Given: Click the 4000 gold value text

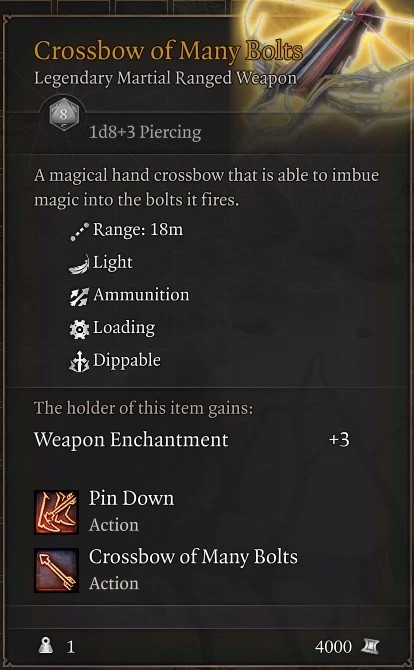Looking at the screenshot, I should coord(333,647).
